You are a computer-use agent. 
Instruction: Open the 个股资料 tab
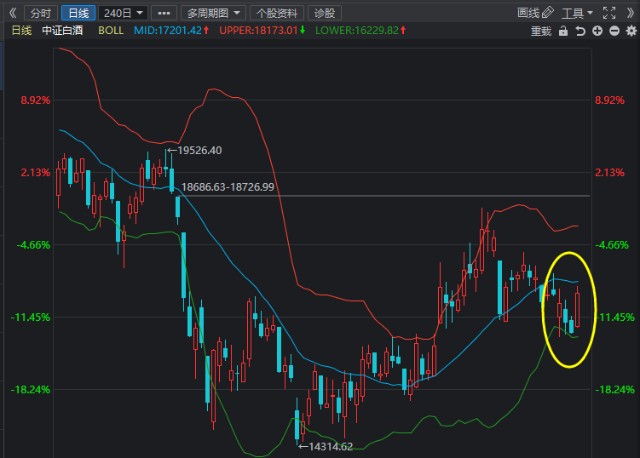pos(277,13)
